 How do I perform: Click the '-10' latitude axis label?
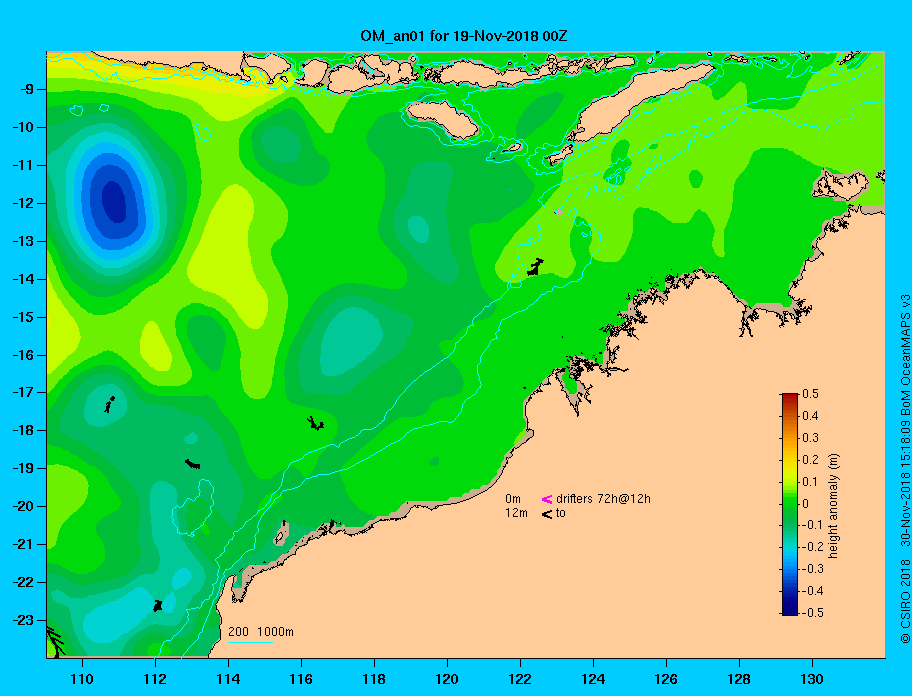pos(22,127)
